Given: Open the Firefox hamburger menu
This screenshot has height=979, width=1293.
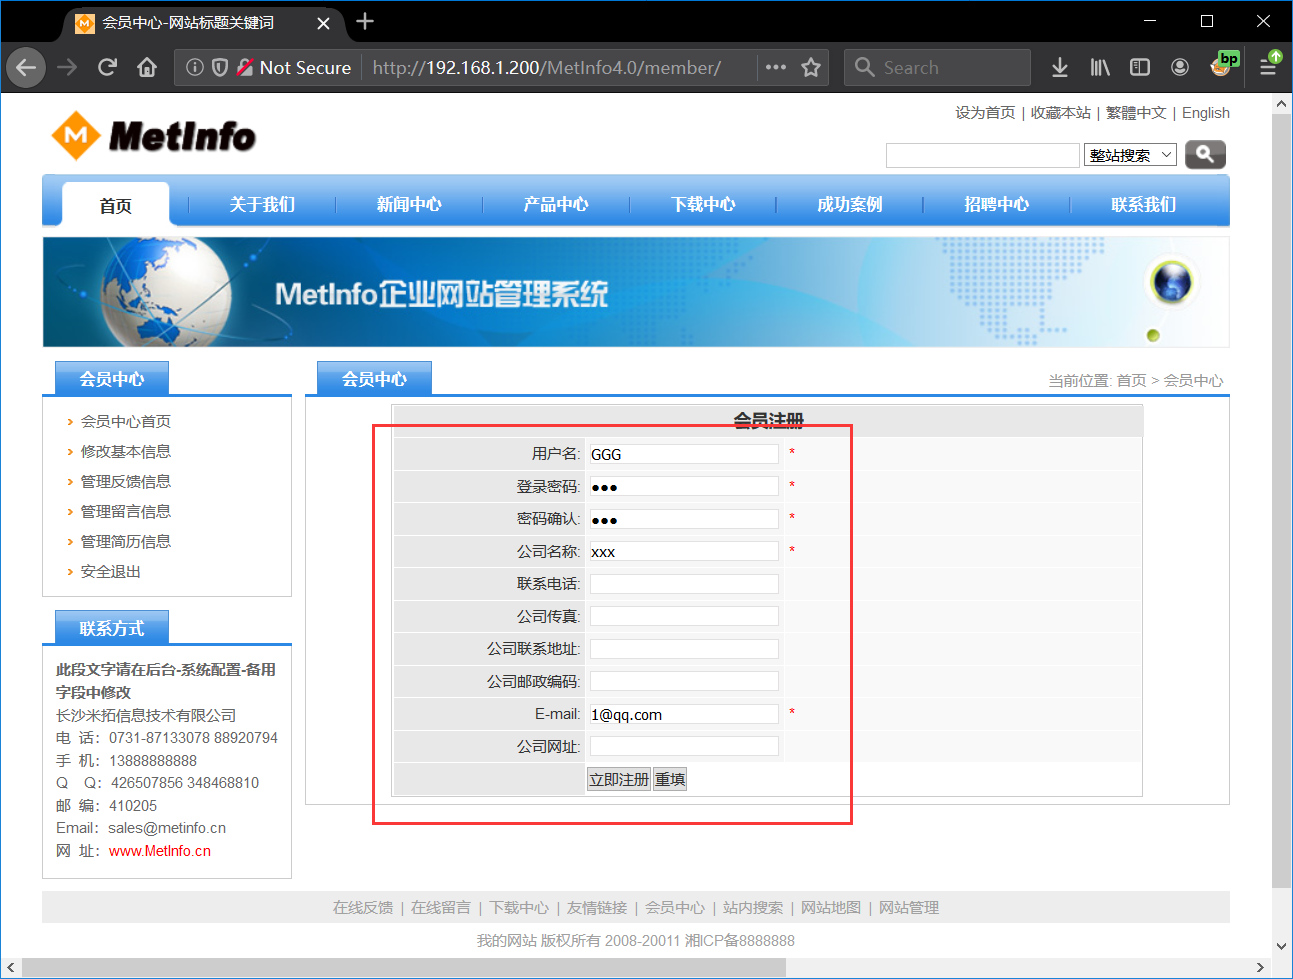Looking at the screenshot, I should tap(1268, 68).
